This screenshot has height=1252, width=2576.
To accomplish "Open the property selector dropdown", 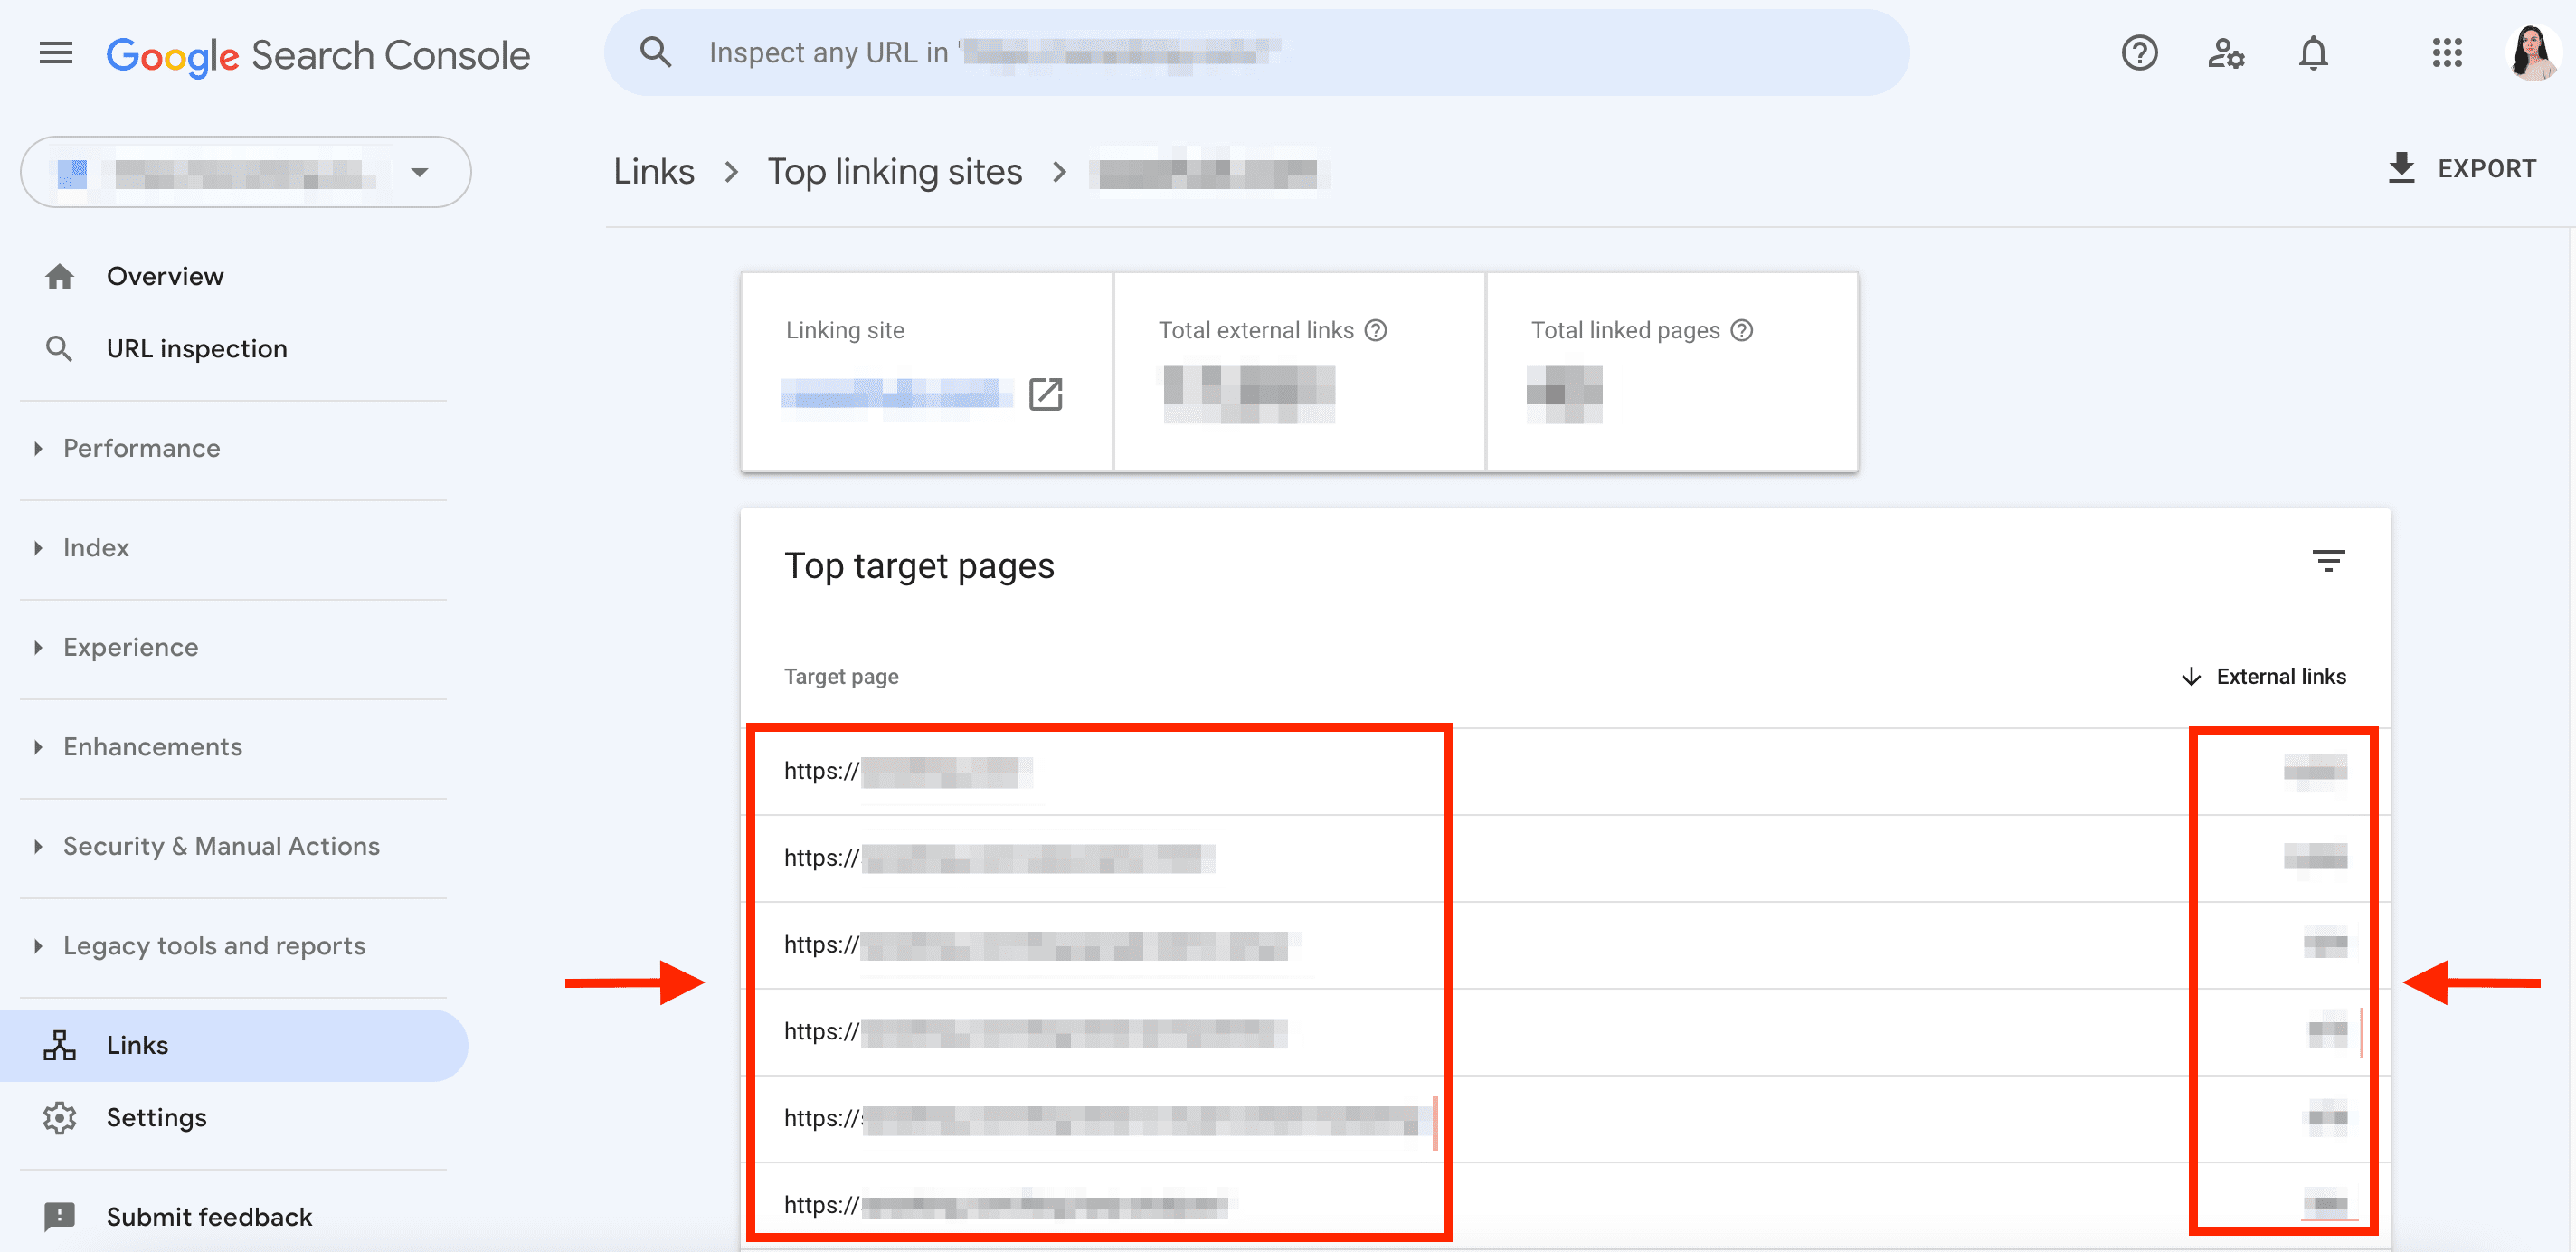I will click(246, 172).
